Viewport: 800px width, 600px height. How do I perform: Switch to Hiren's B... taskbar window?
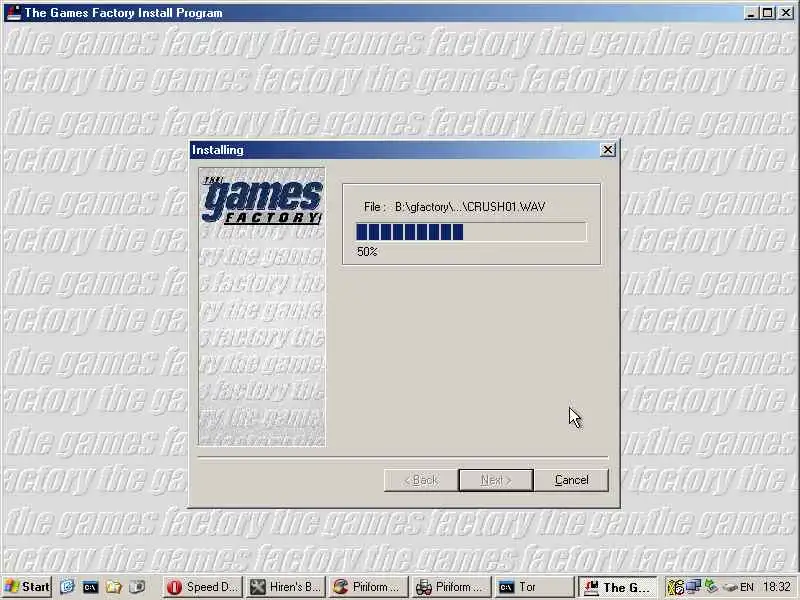[286, 587]
